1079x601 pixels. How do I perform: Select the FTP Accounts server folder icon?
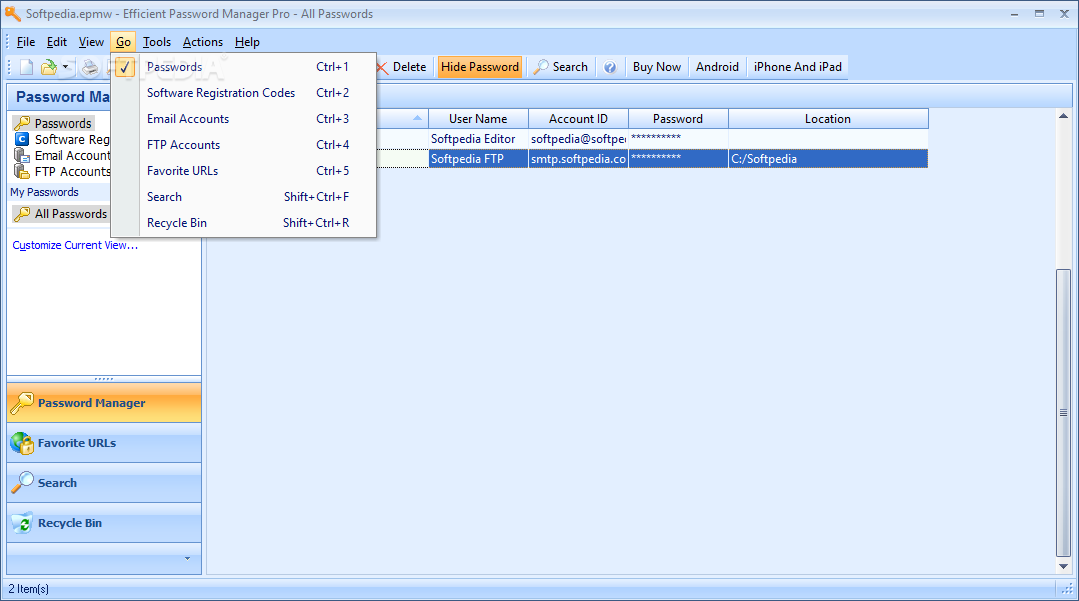coord(22,171)
